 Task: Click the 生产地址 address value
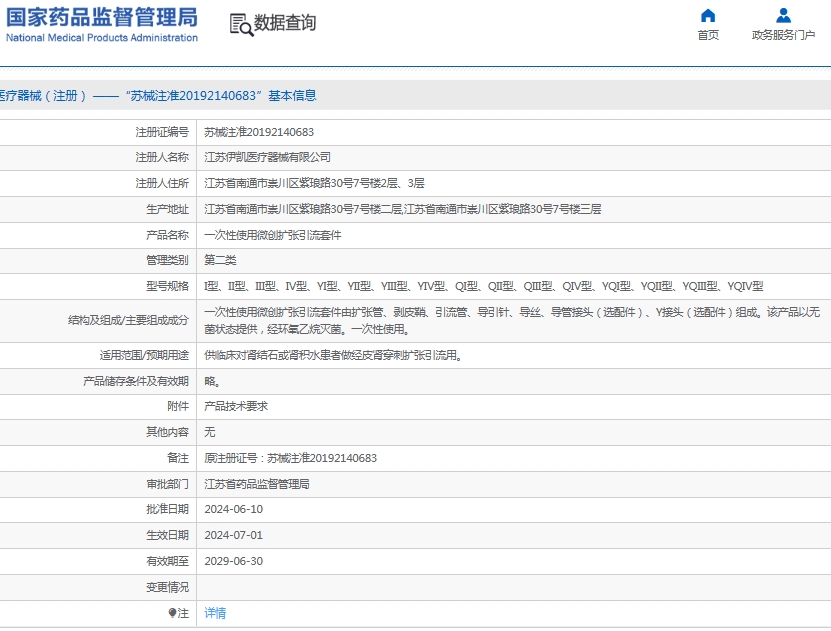(403, 209)
